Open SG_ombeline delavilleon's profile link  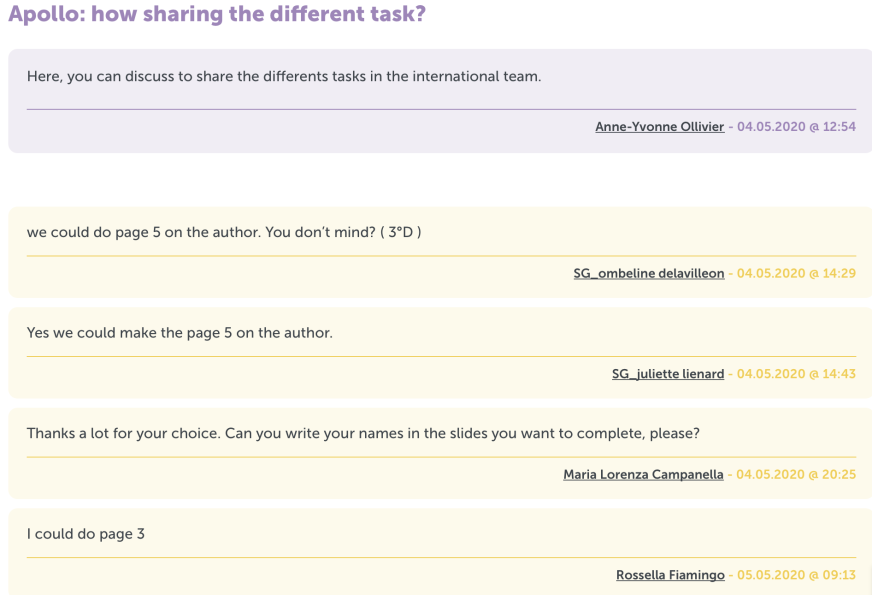click(649, 274)
